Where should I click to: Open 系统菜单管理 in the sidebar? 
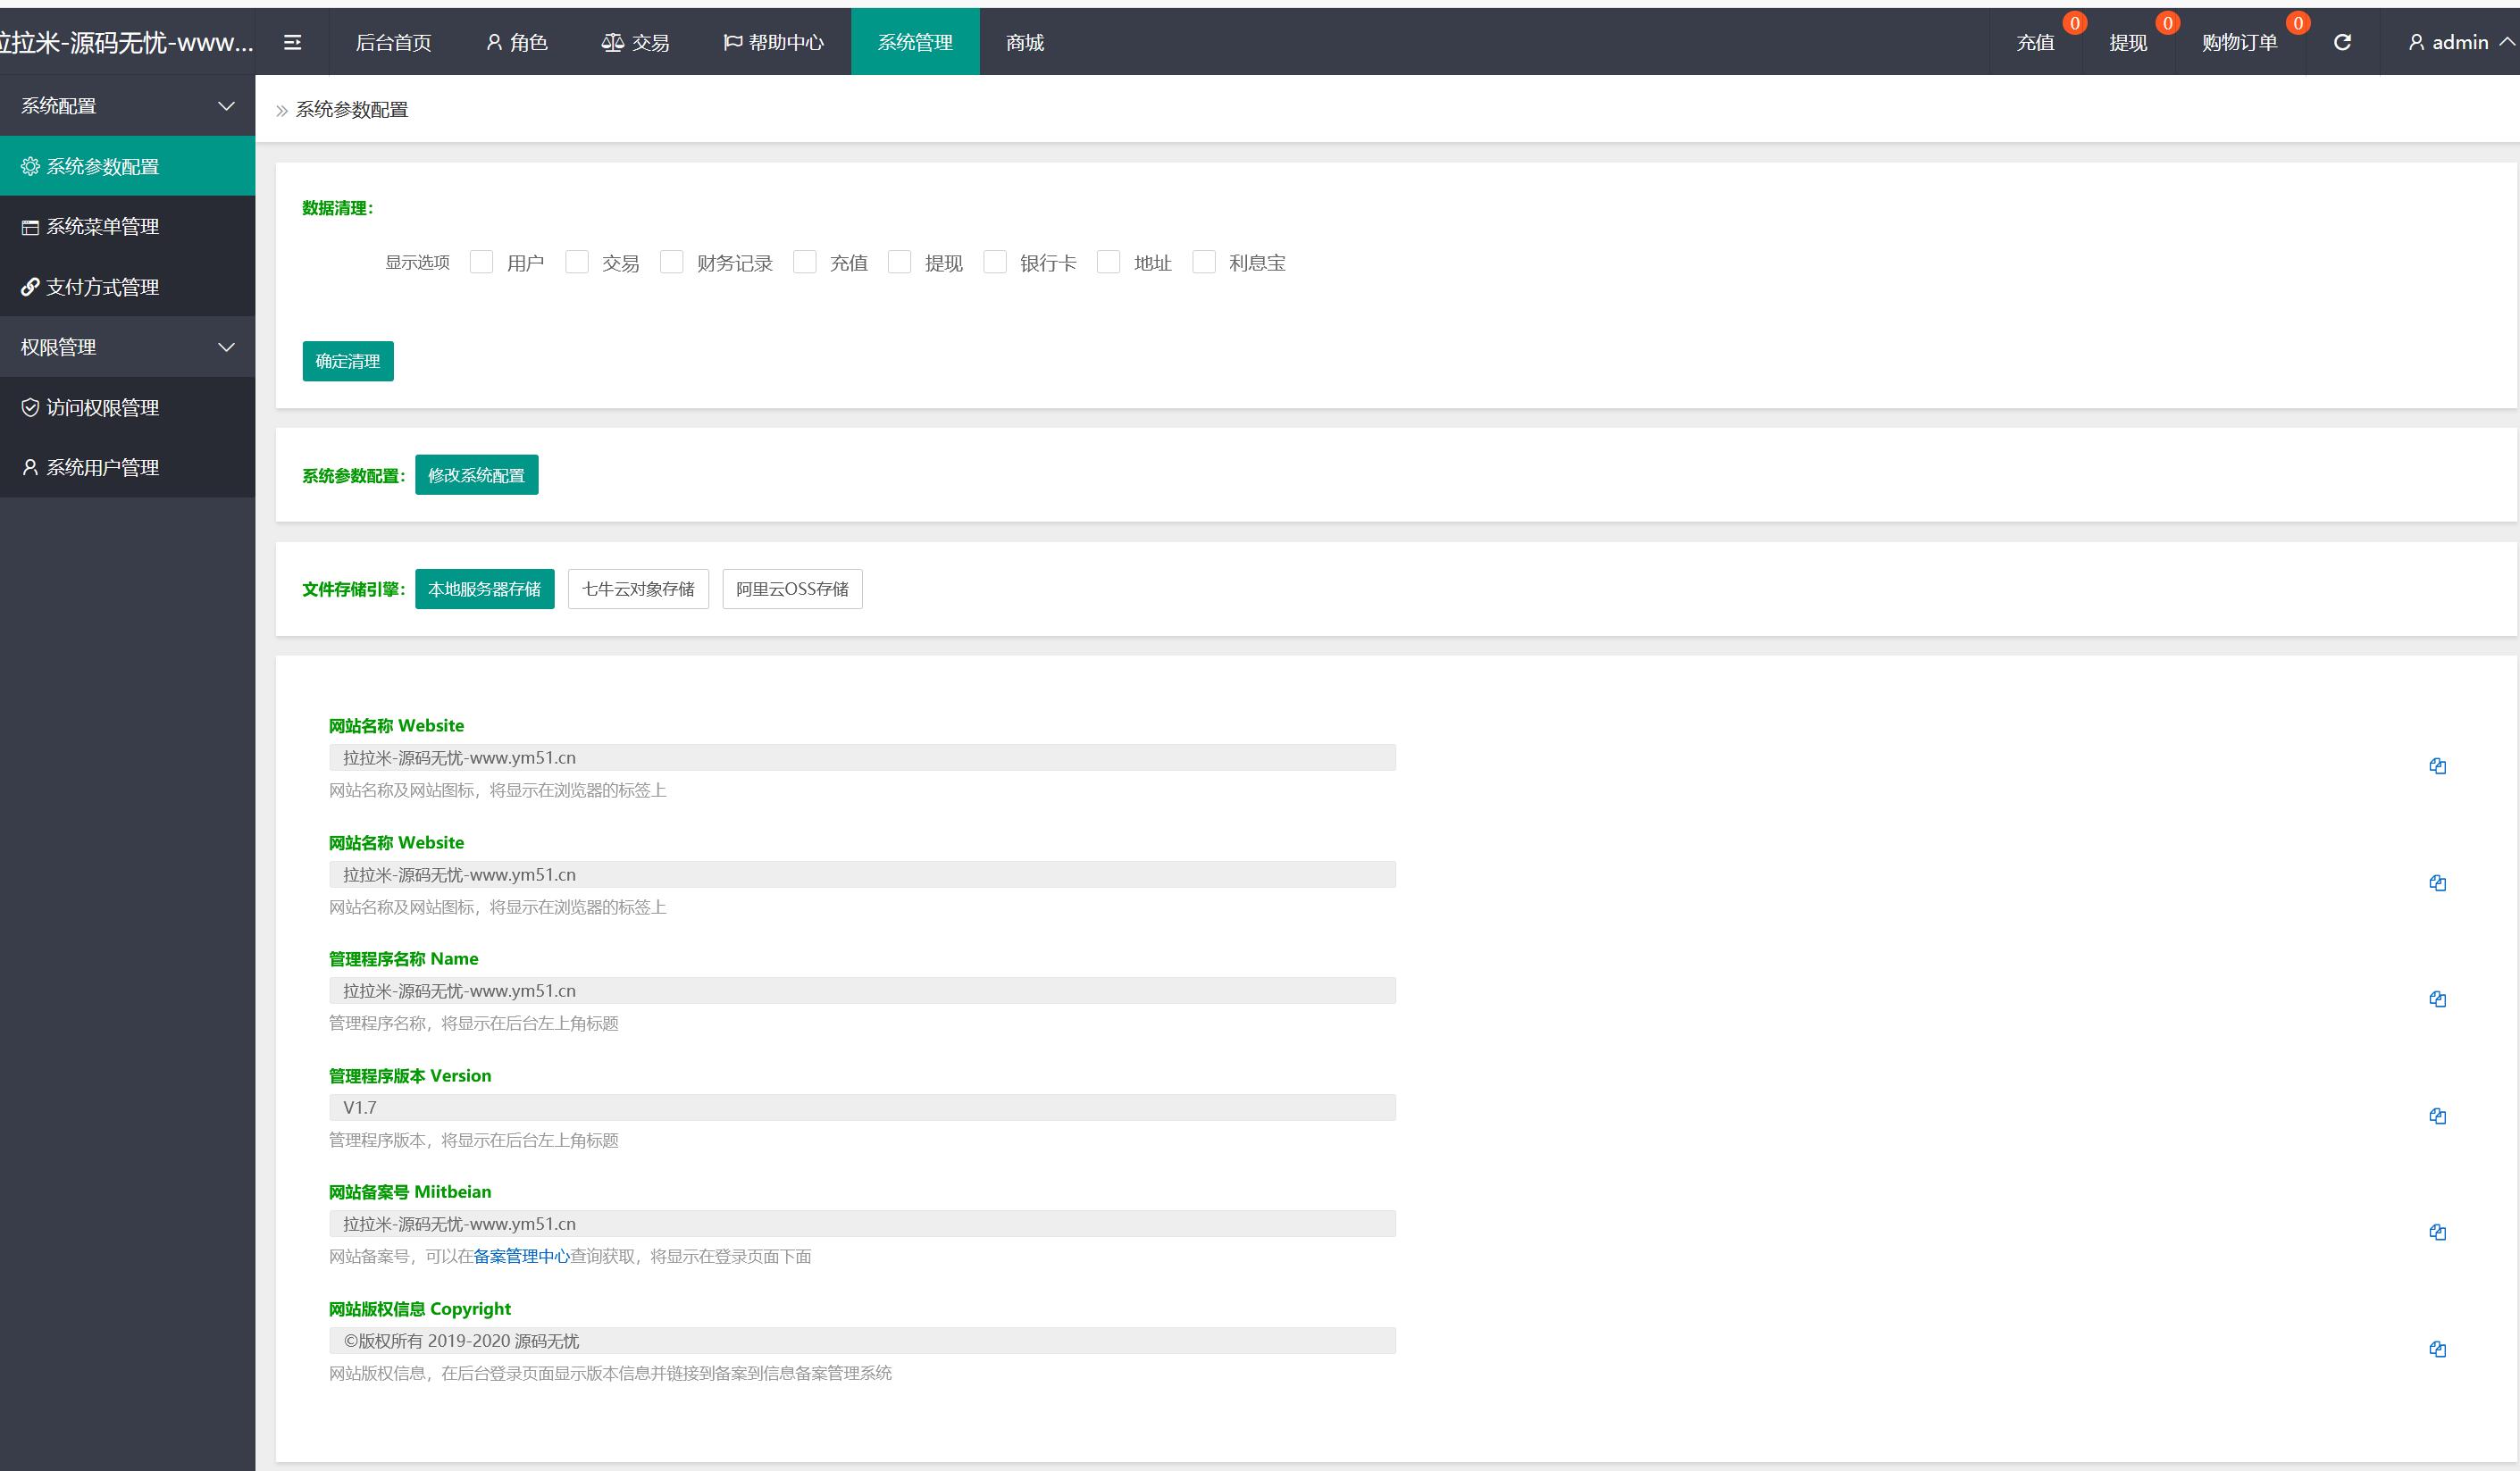pos(102,227)
